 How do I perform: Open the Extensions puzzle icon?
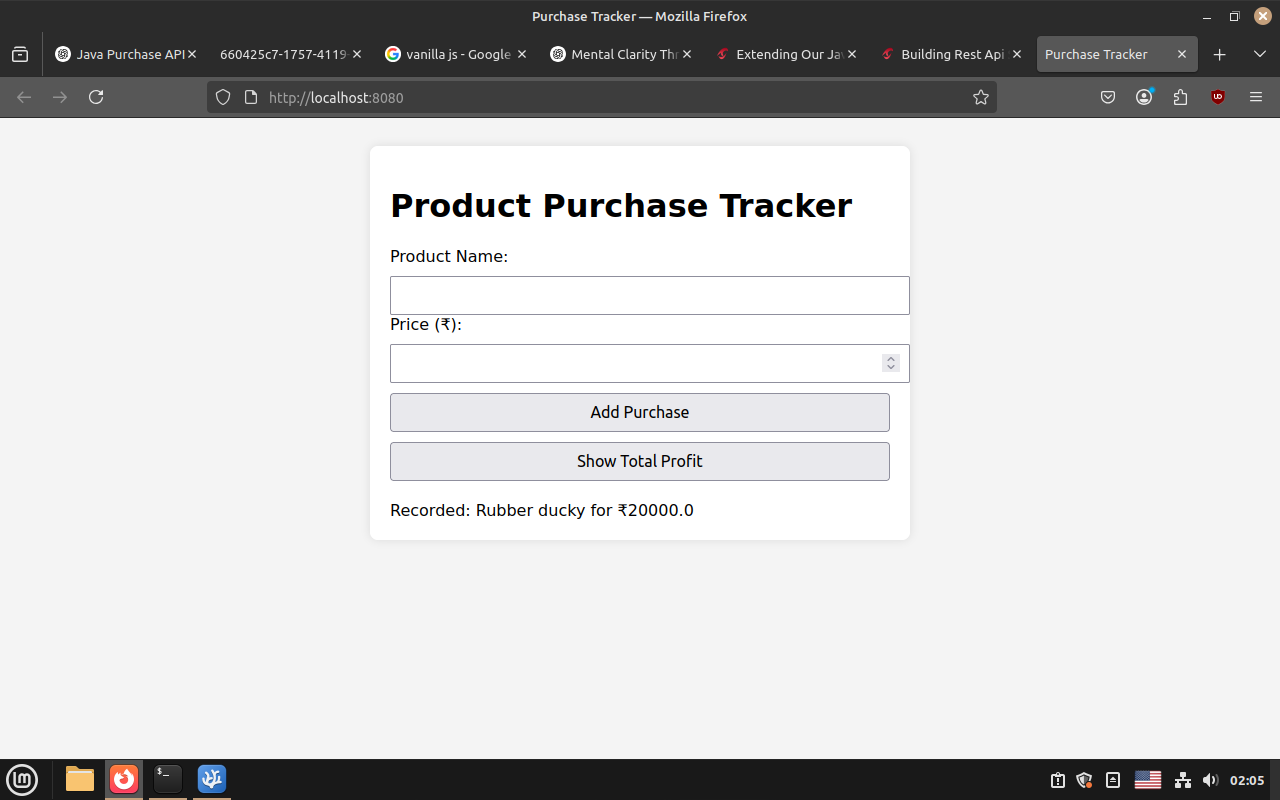pyautogui.click(x=1180, y=97)
